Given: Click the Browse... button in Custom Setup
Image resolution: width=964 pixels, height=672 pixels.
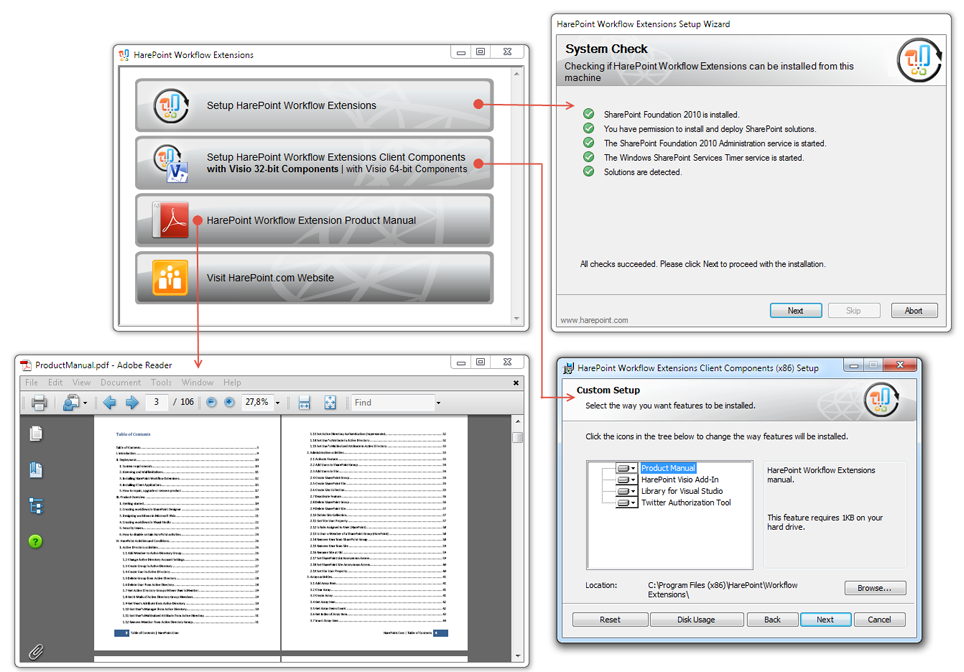Looking at the screenshot, I should click(875, 588).
